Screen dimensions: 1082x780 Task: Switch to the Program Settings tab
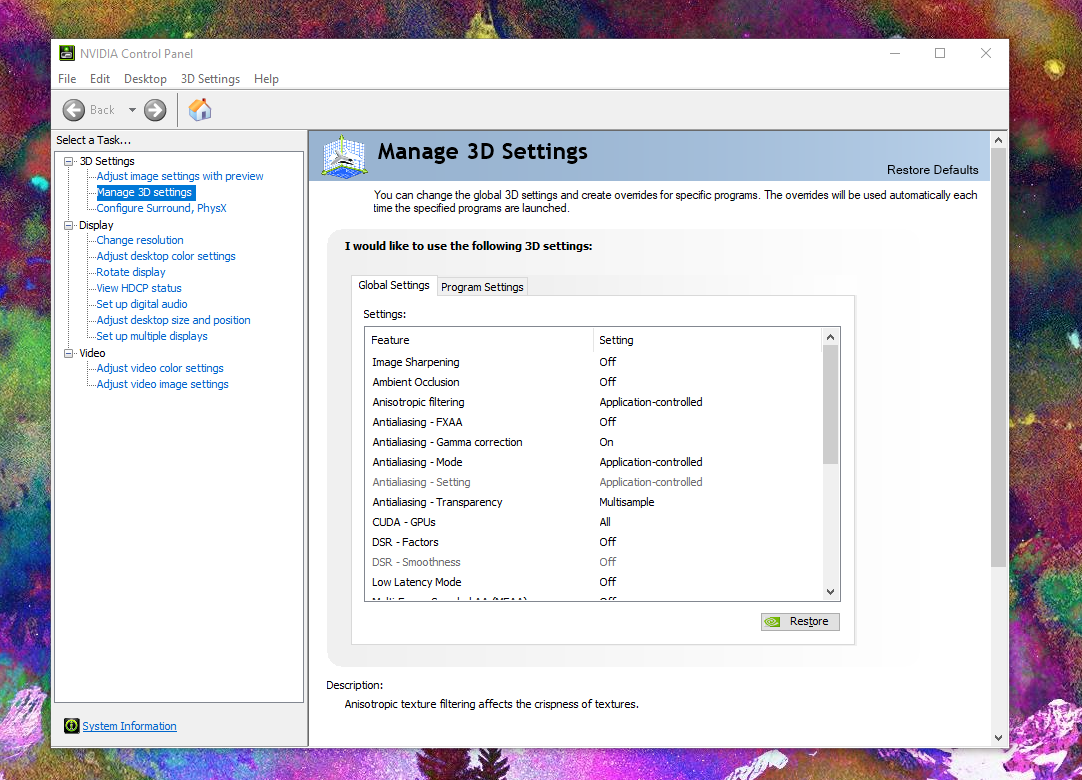[482, 287]
